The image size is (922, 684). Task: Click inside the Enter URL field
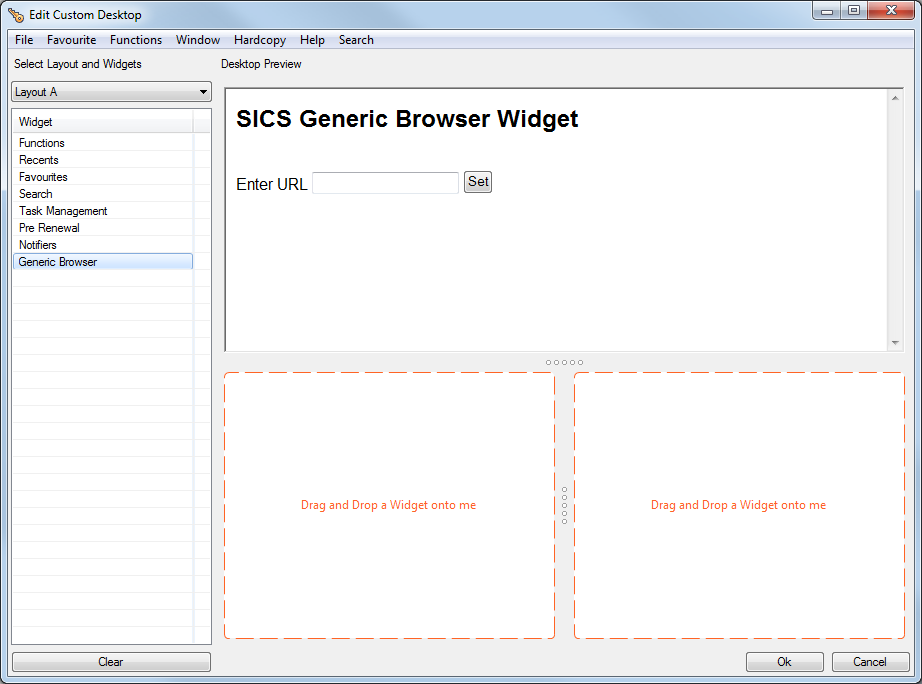pyautogui.click(x=384, y=182)
